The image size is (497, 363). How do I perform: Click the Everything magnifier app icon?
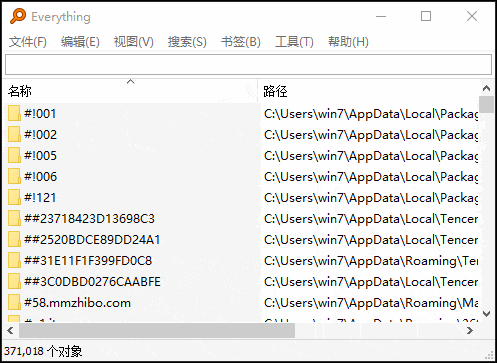18,16
